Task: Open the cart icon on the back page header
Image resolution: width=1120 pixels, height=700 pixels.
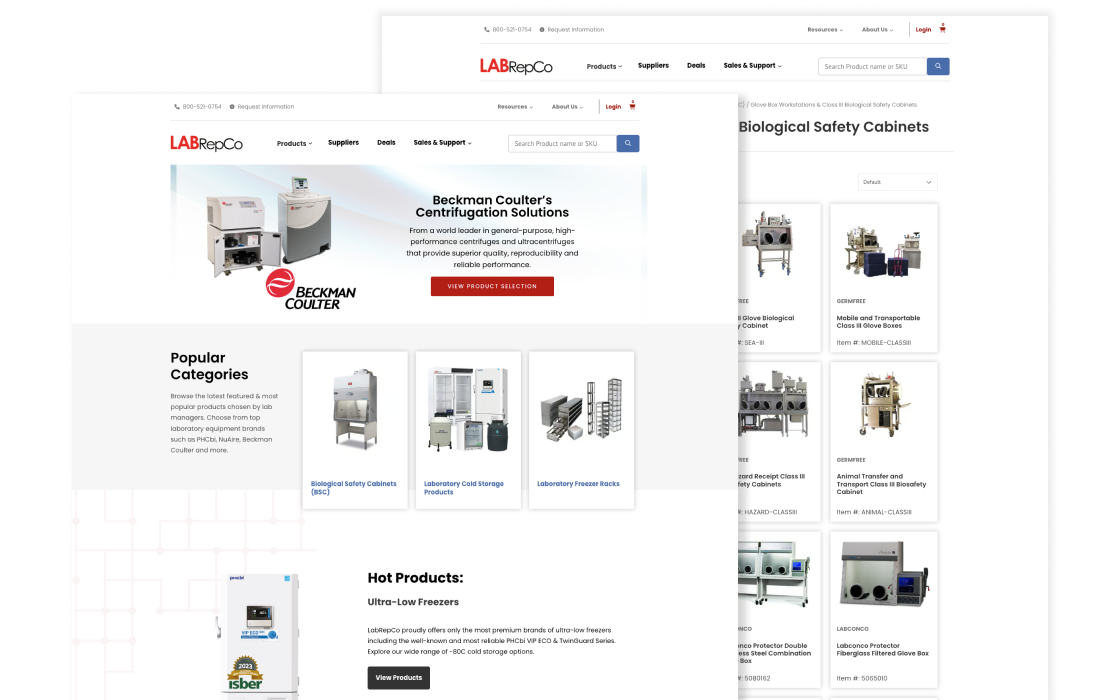Action: click(942, 28)
